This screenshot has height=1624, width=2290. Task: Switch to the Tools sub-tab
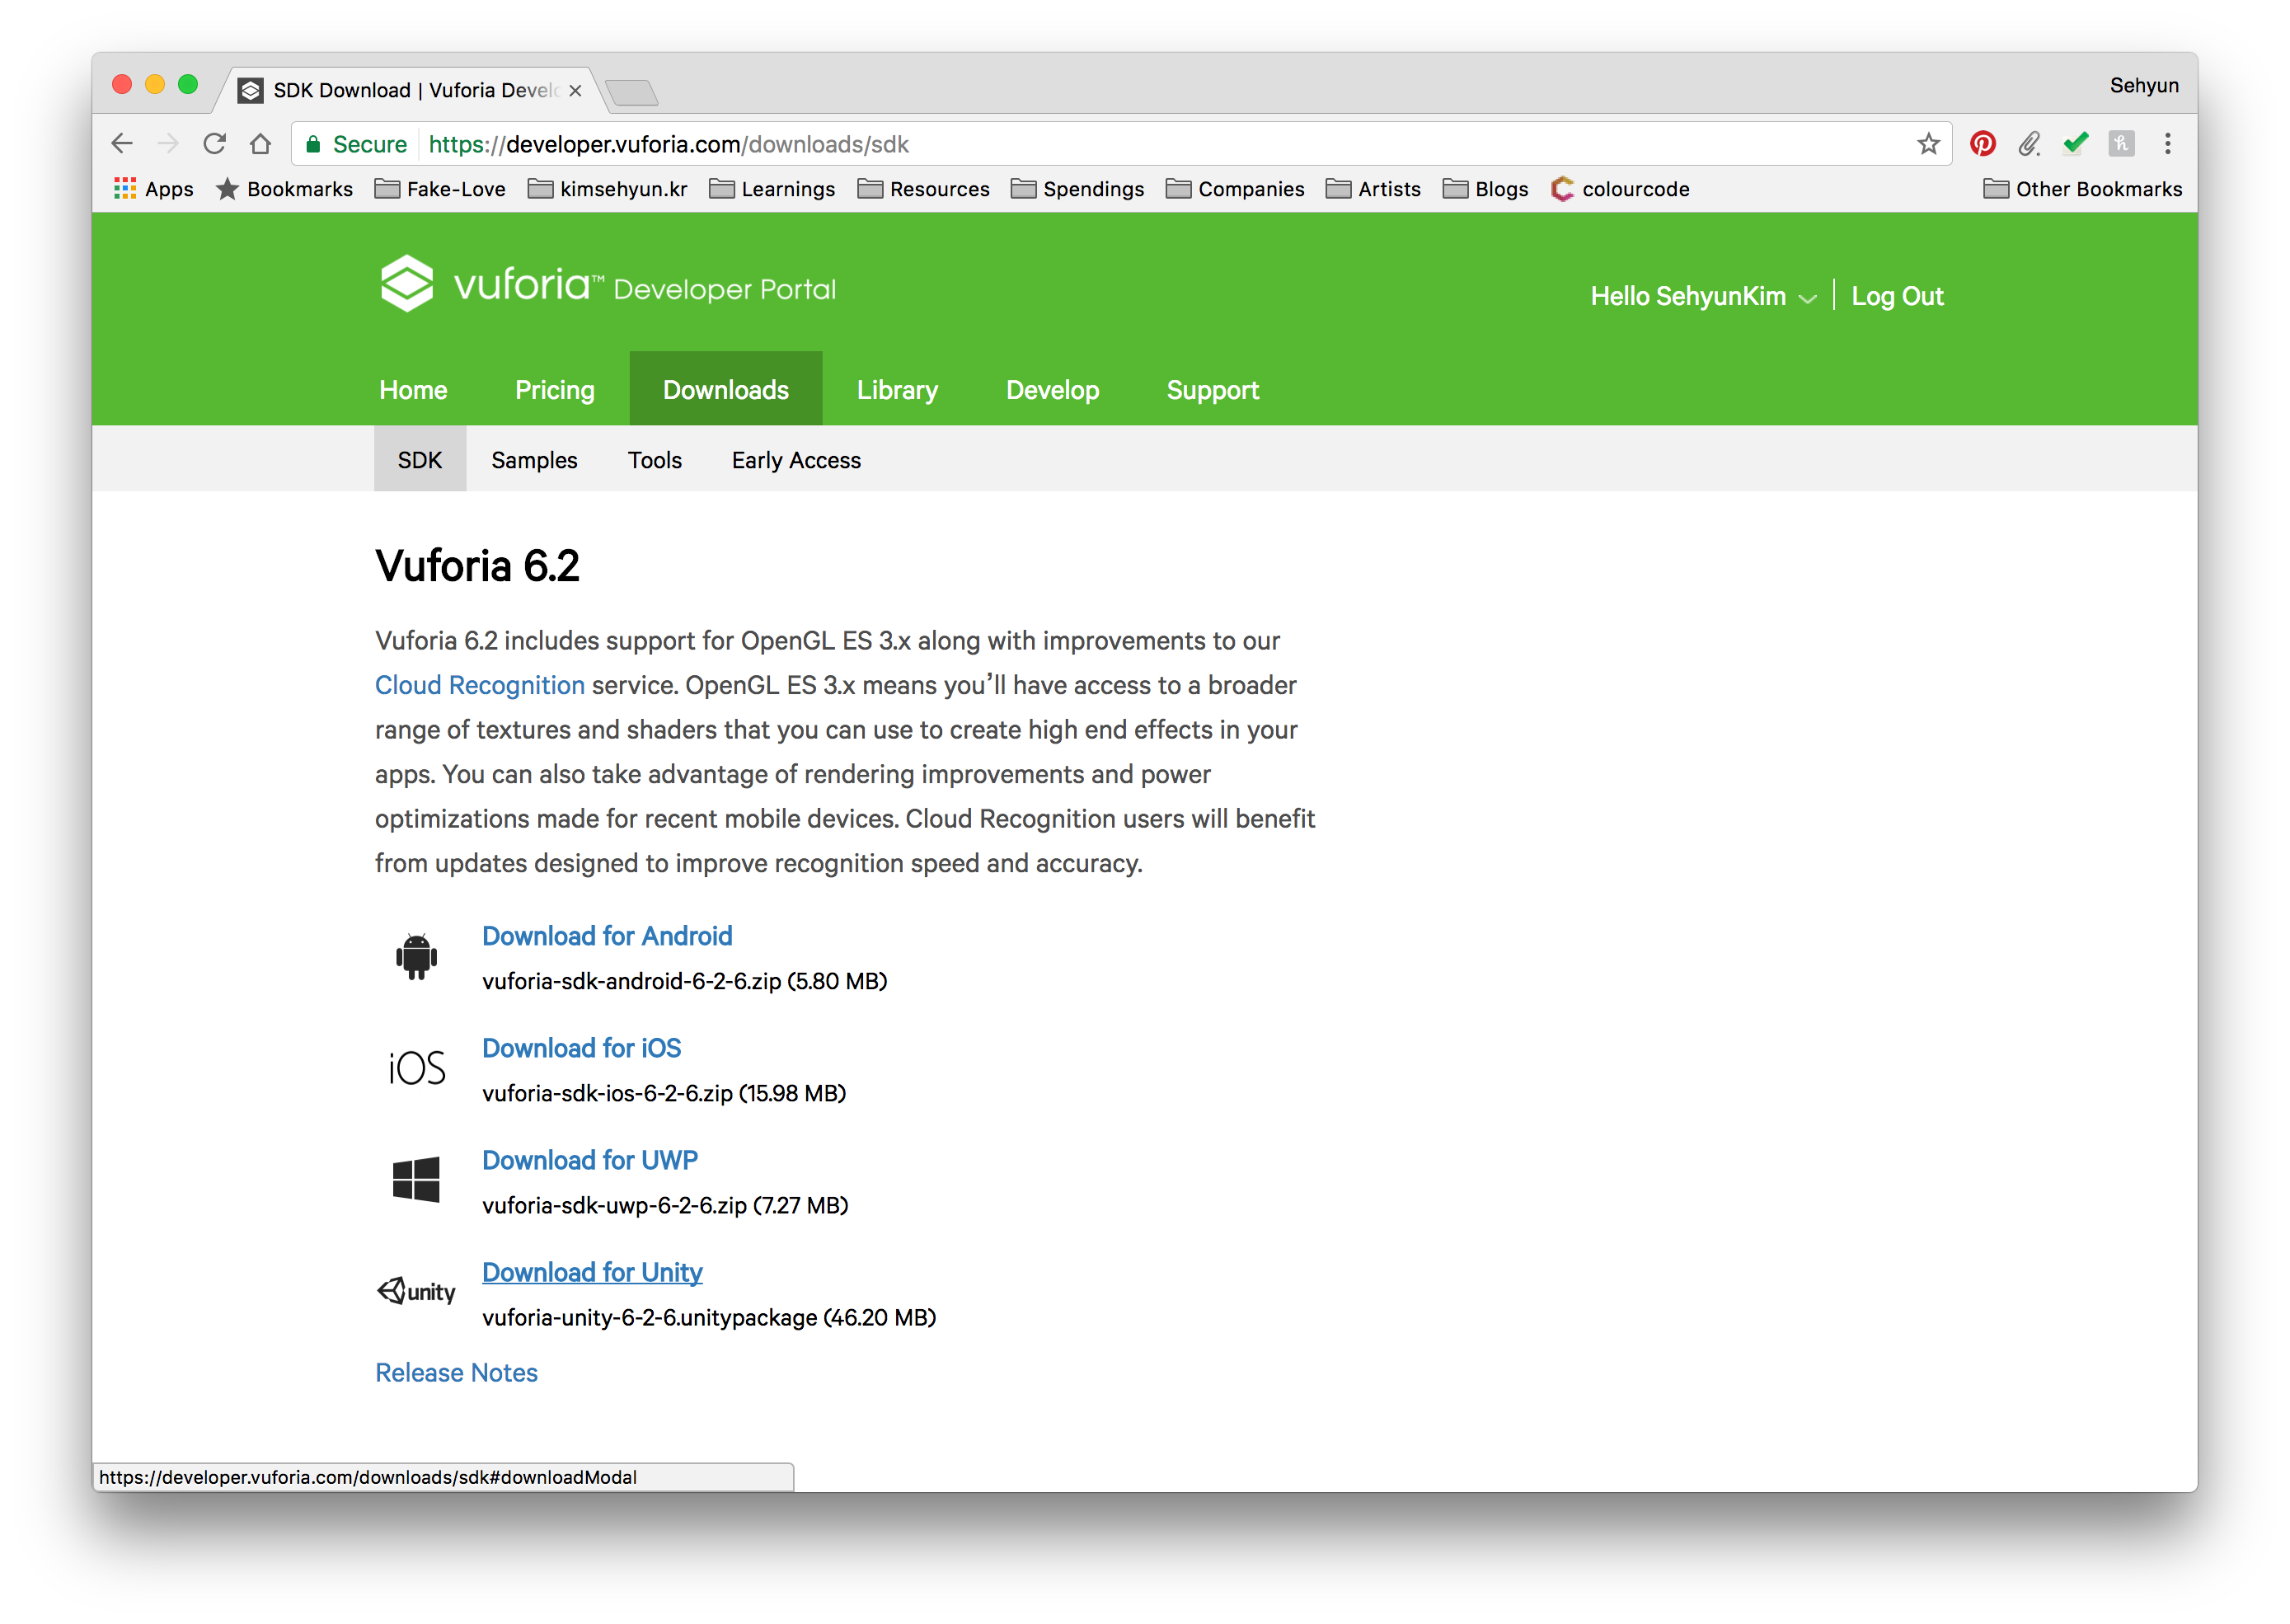point(655,460)
